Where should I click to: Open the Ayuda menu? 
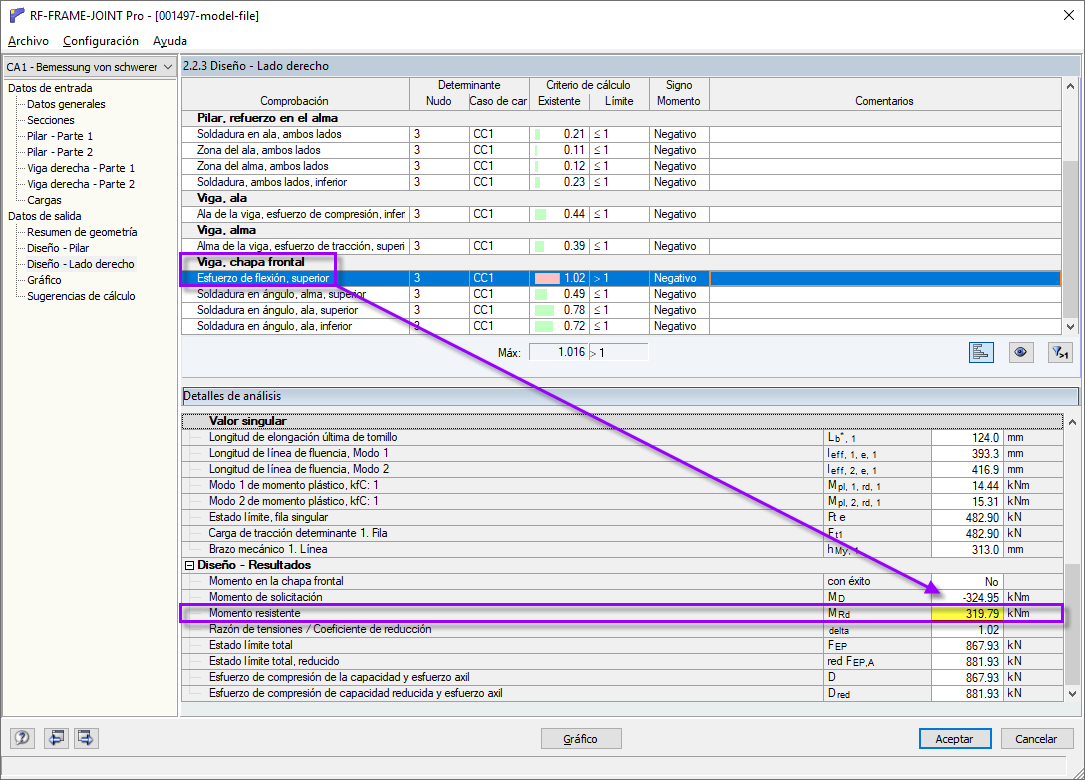(x=170, y=41)
